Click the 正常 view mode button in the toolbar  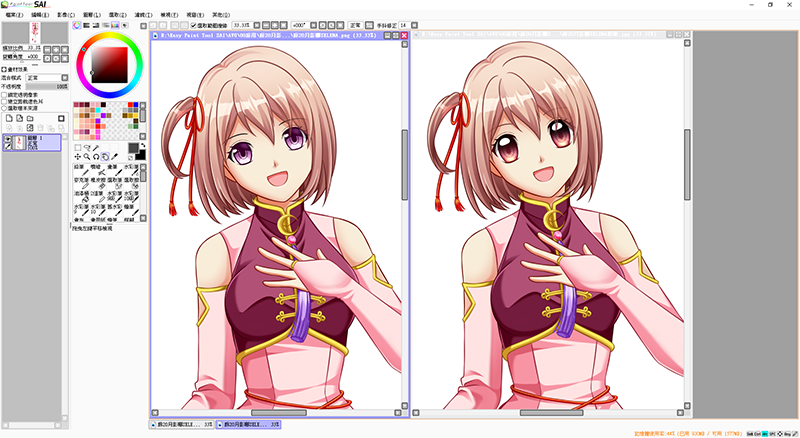(x=355, y=25)
